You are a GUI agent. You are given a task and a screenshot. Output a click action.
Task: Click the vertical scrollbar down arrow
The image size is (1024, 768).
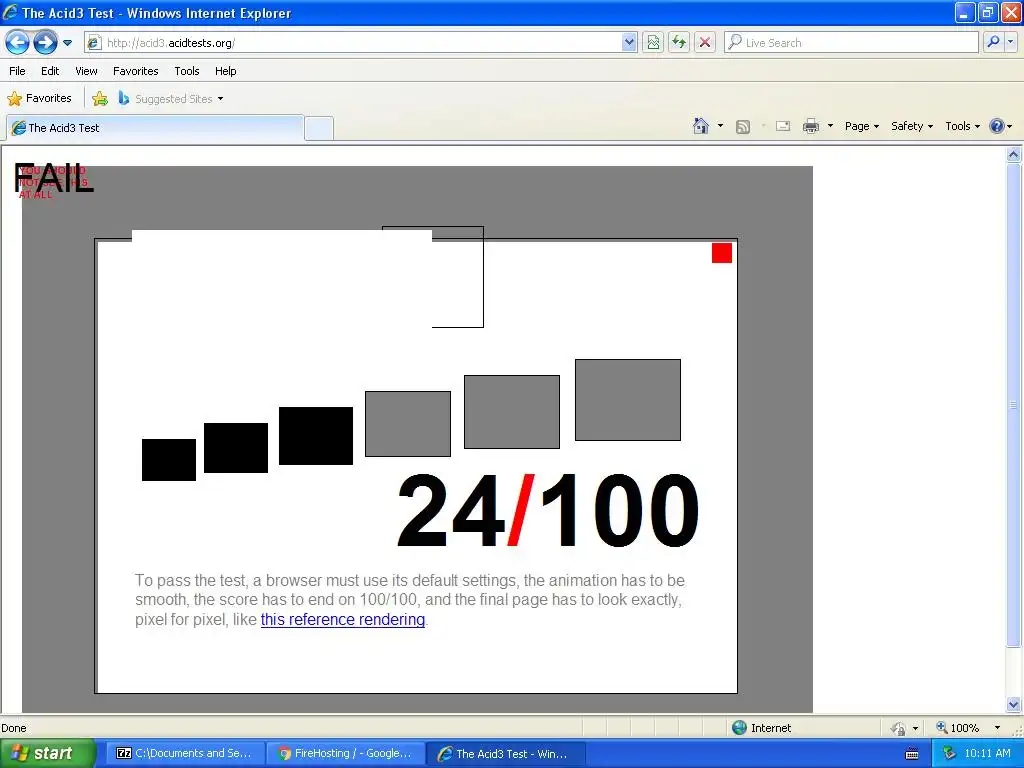tap(1014, 704)
